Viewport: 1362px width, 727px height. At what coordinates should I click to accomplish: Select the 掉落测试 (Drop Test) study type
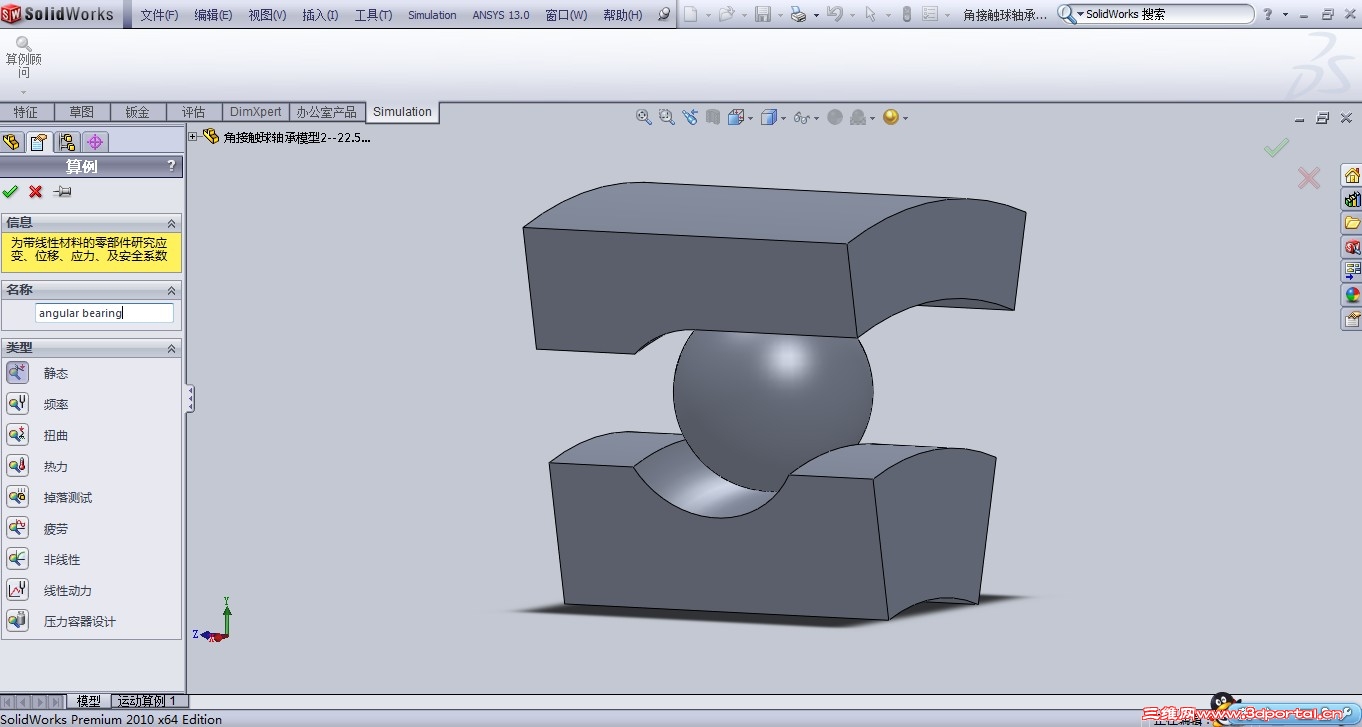pyautogui.click(x=17, y=497)
